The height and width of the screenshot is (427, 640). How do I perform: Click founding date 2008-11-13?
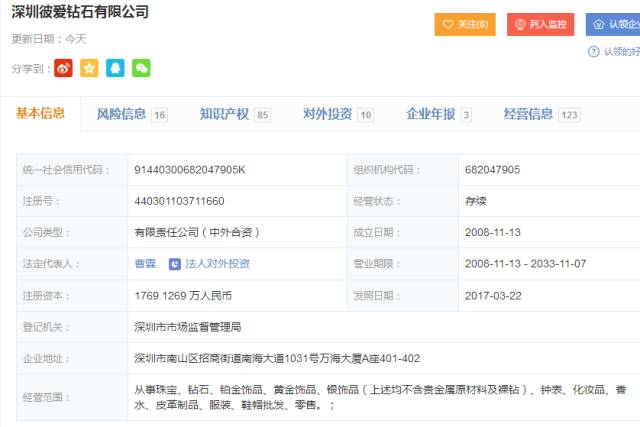(x=493, y=233)
